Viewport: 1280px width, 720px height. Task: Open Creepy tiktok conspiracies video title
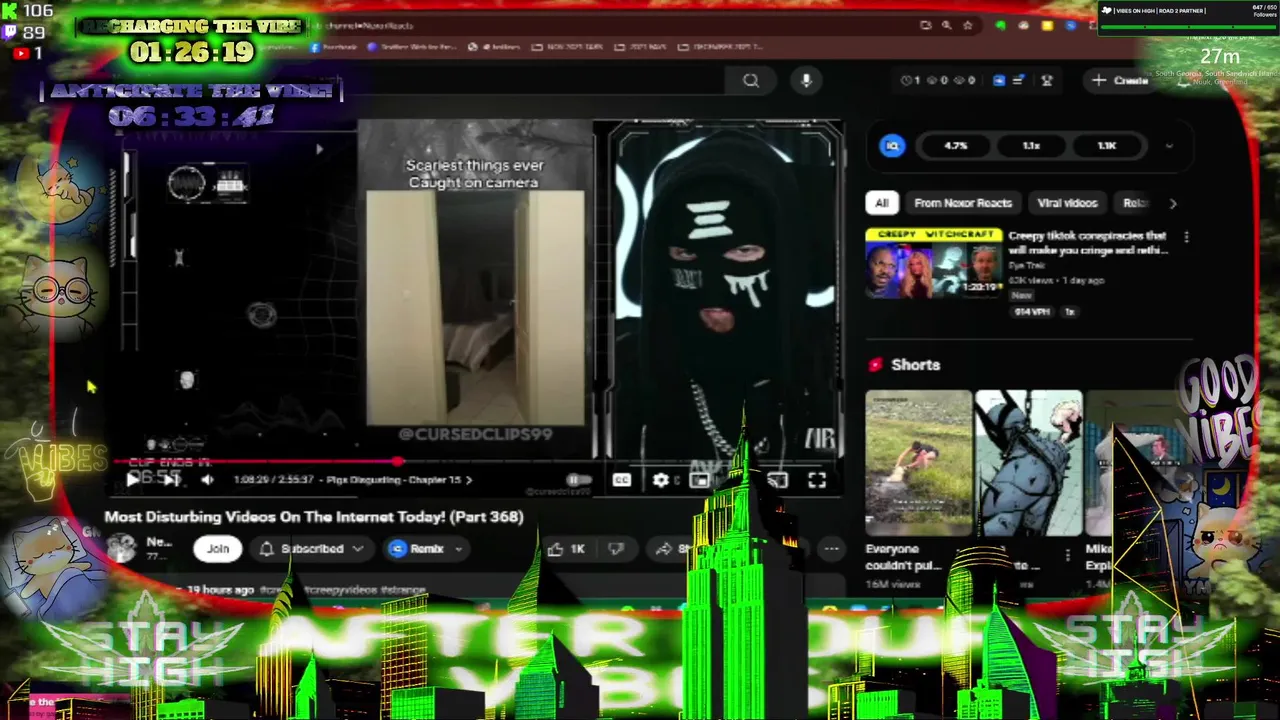click(x=1087, y=243)
